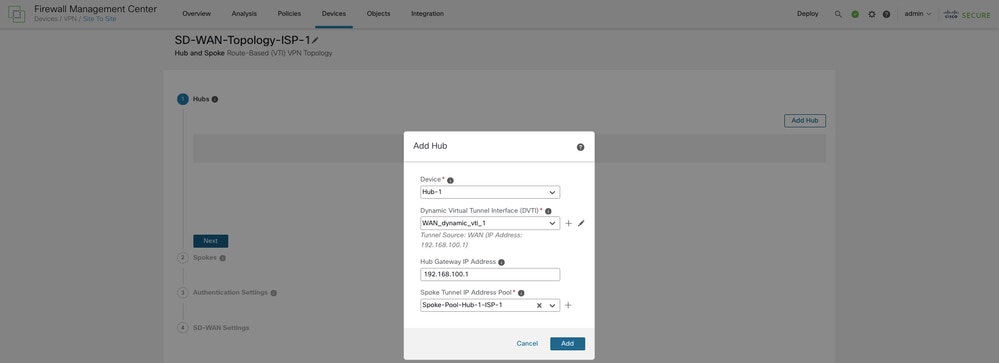Click the Firewall Management Center logo icon

click(17, 13)
